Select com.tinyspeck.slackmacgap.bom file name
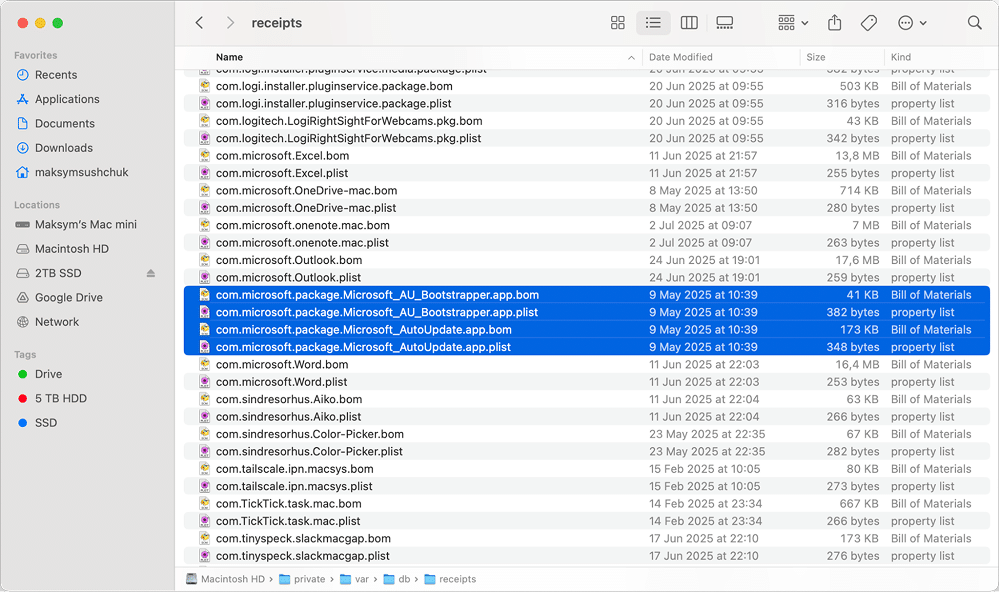This screenshot has height=592, width=999. pos(303,538)
